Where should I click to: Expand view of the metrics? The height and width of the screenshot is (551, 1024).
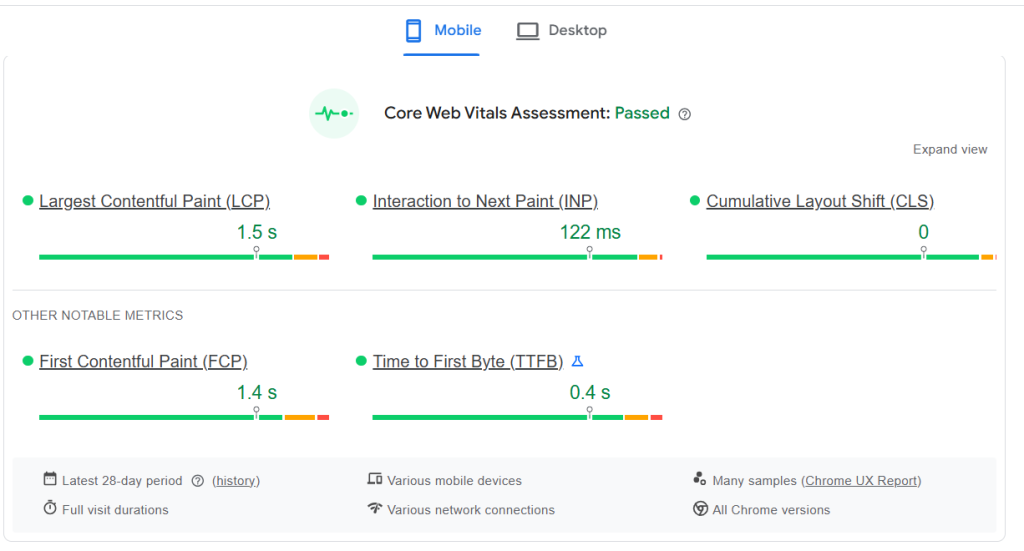(x=949, y=150)
